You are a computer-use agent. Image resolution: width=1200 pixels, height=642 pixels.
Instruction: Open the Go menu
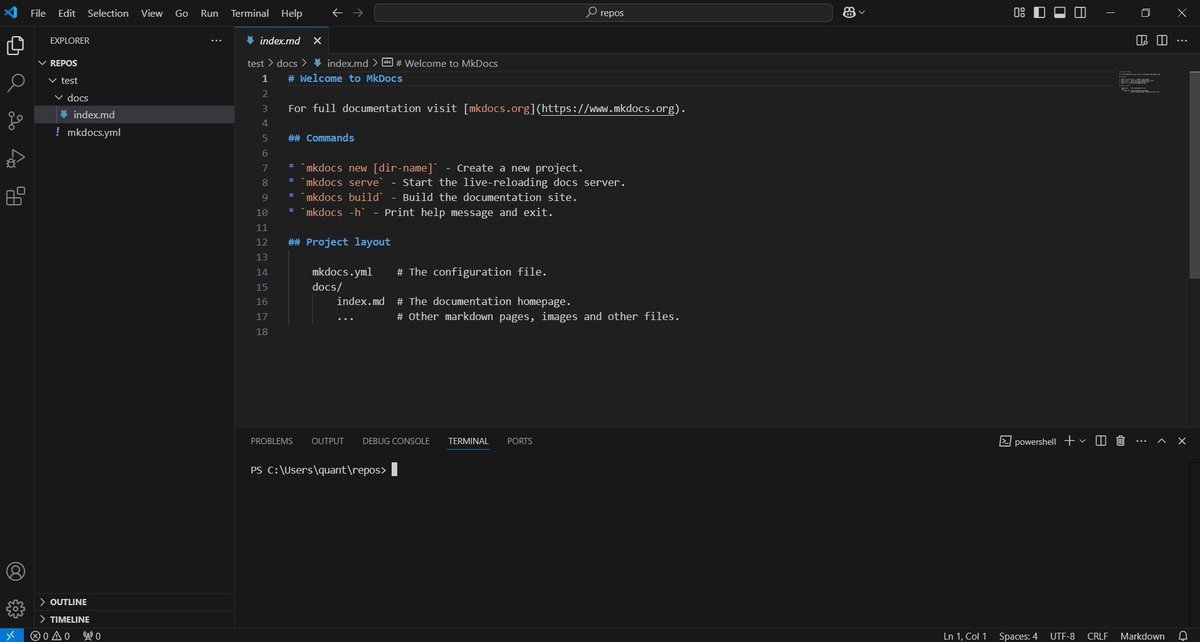182,13
